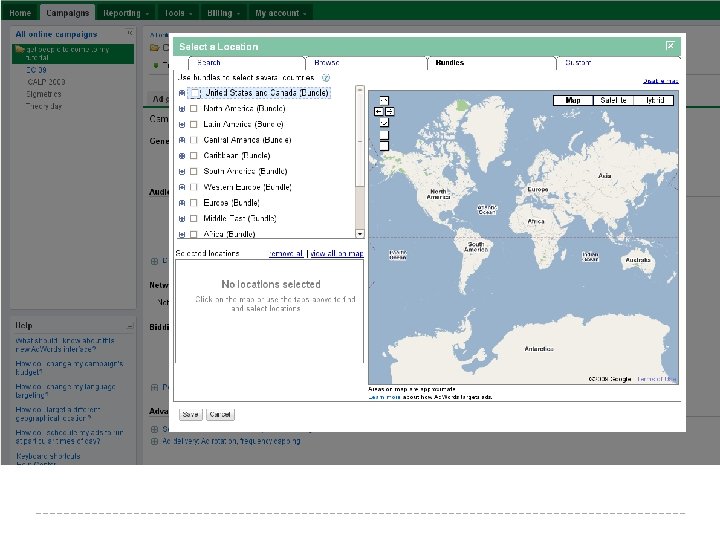Pan the map up with the top arrow
This screenshot has width=720, height=540.
384,101
